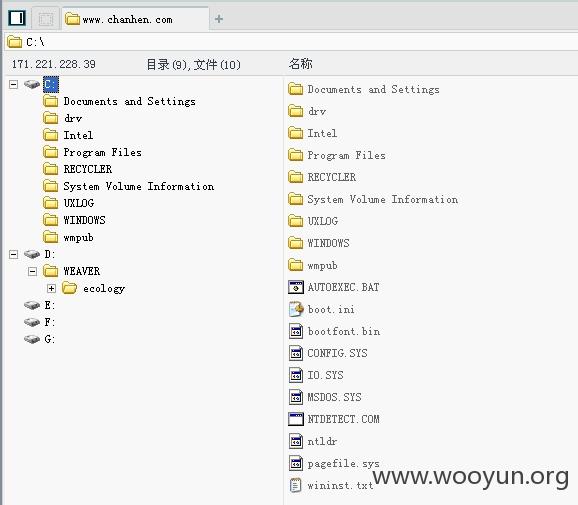
Task: Click the 目录(9),文件(10) count label
Action: 194,65
